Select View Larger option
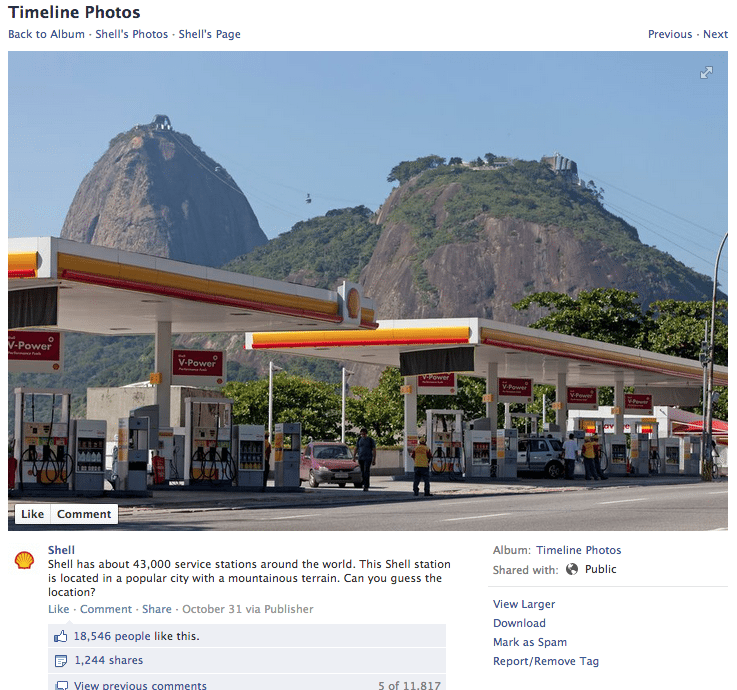Image resolution: width=737 pixels, height=690 pixels. 524,604
